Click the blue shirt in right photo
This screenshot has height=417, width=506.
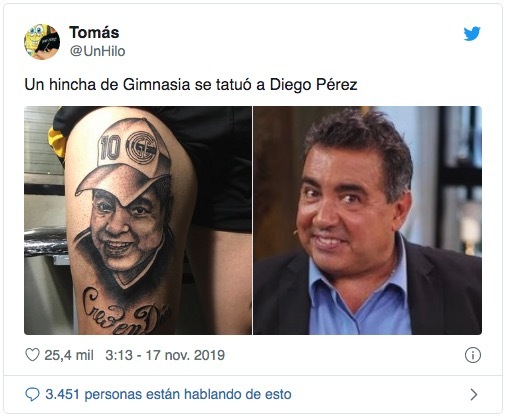(358, 295)
